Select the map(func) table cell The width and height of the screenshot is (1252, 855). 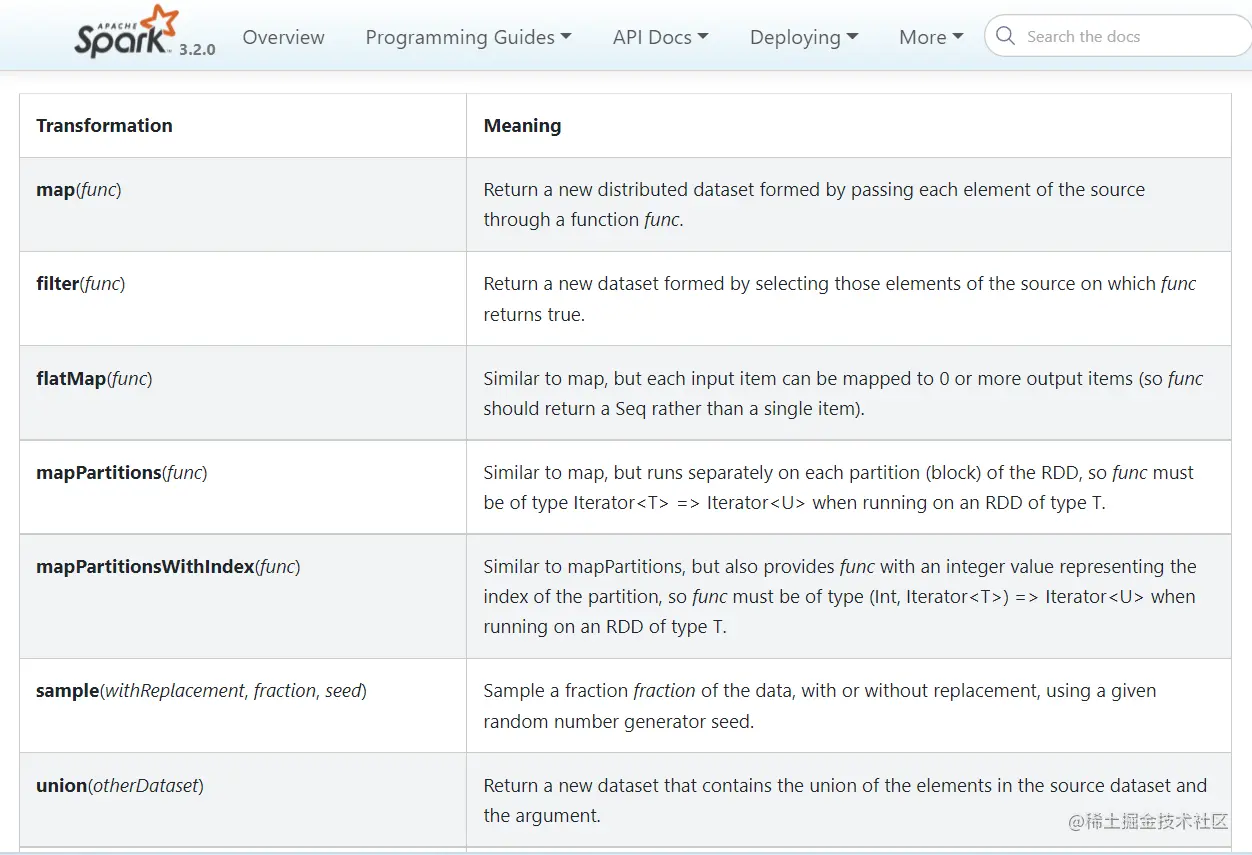[x=78, y=189]
